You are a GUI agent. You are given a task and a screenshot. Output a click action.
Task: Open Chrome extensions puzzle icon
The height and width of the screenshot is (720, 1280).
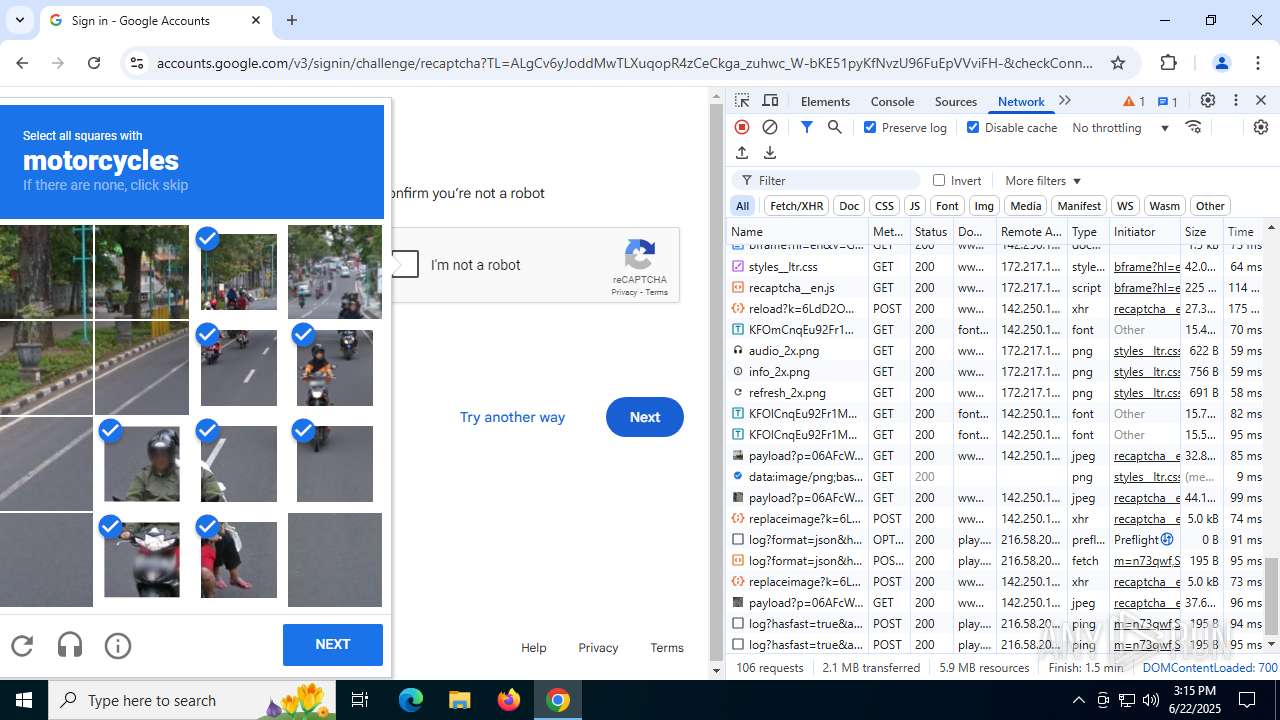[x=1169, y=63]
